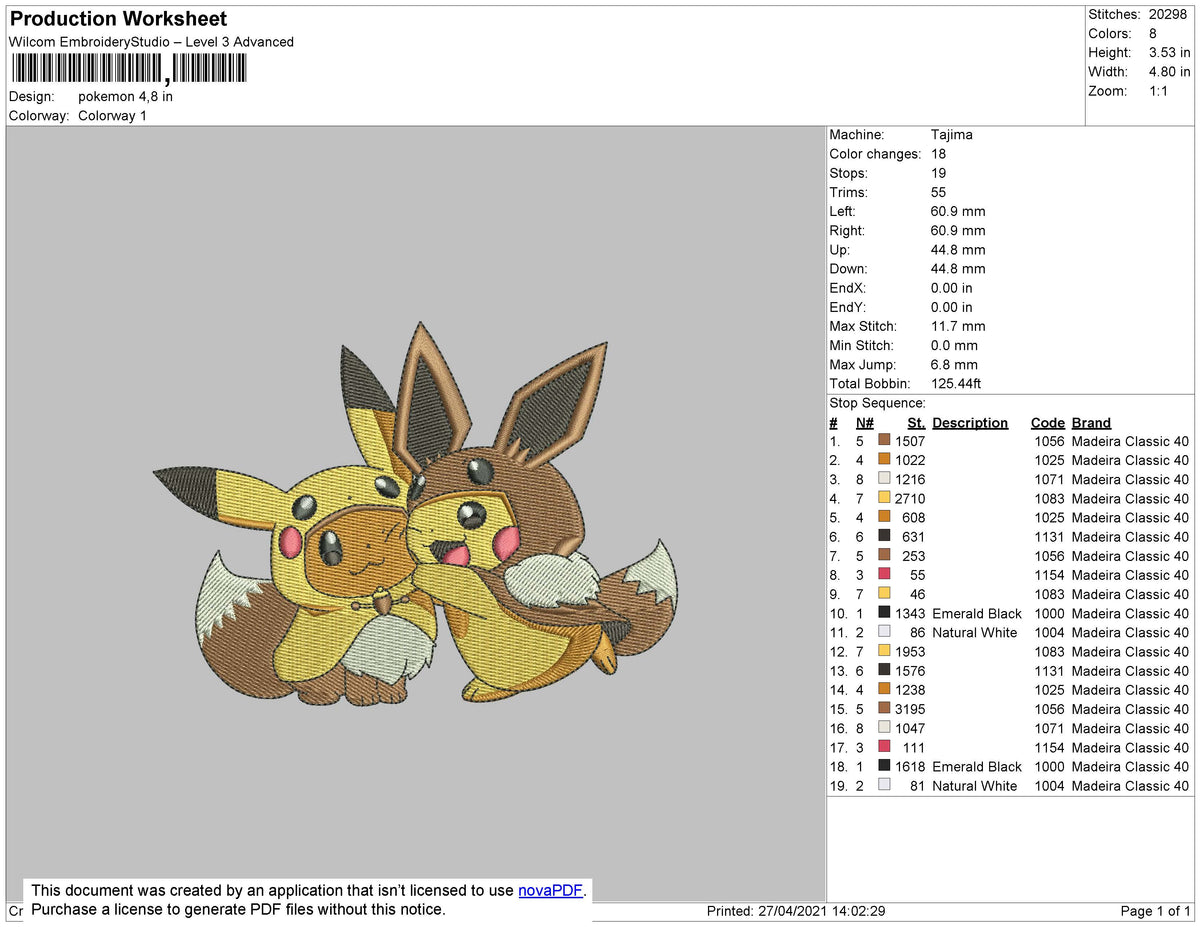Select the 'Description' column header
This screenshot has height=927, width=1200.
pyautogui.click(x=970, y=423)
